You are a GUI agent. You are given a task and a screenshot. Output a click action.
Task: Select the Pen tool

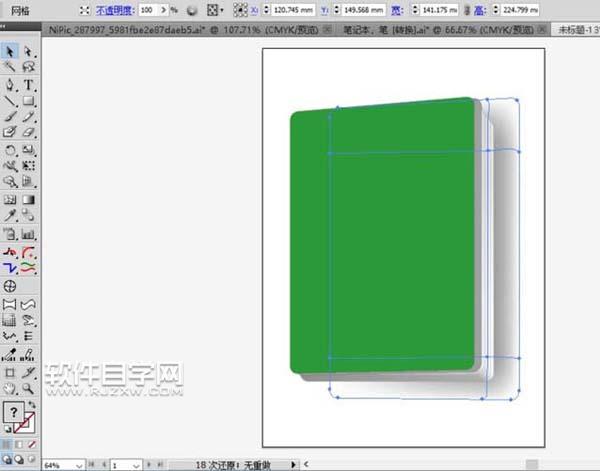click(x=10, y=85)
